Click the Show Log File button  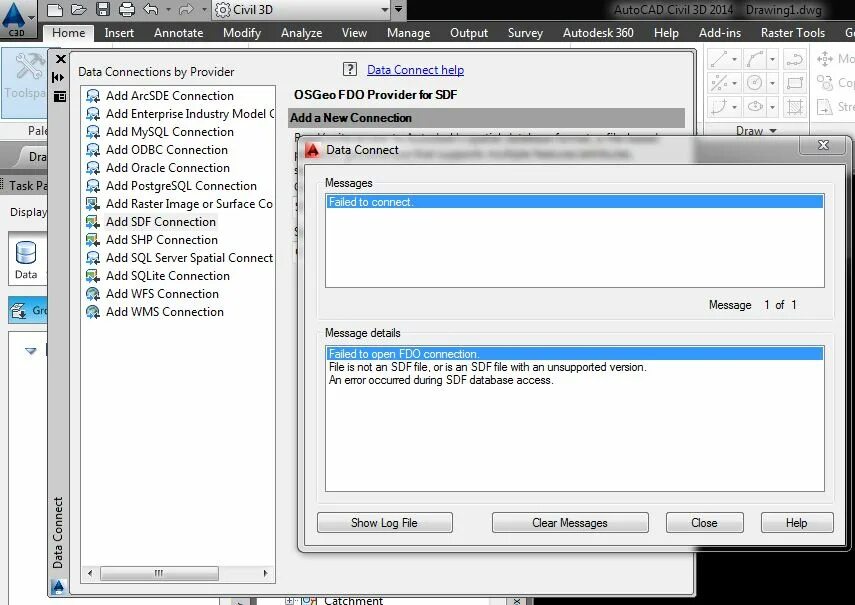384,523
